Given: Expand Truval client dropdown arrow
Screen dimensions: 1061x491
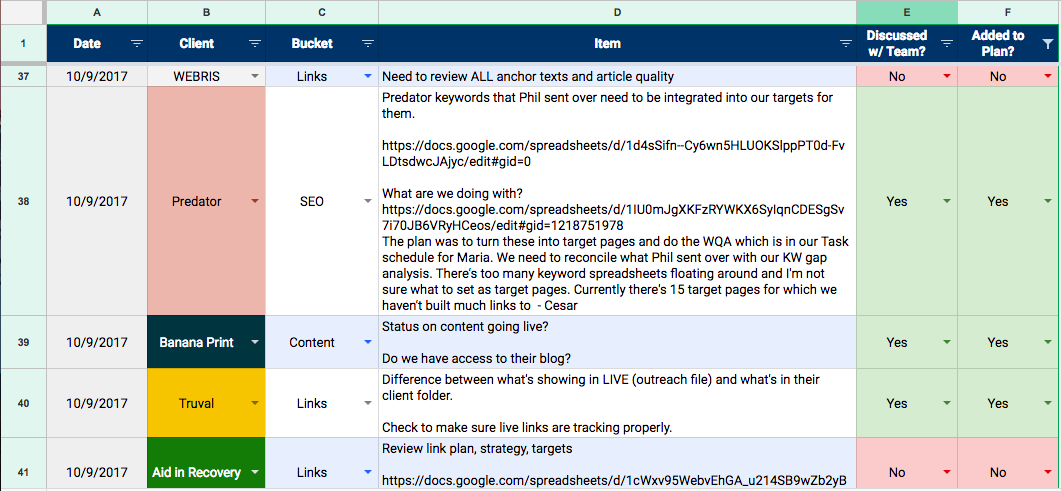Looking at the screenshot, I should point(255,403).
